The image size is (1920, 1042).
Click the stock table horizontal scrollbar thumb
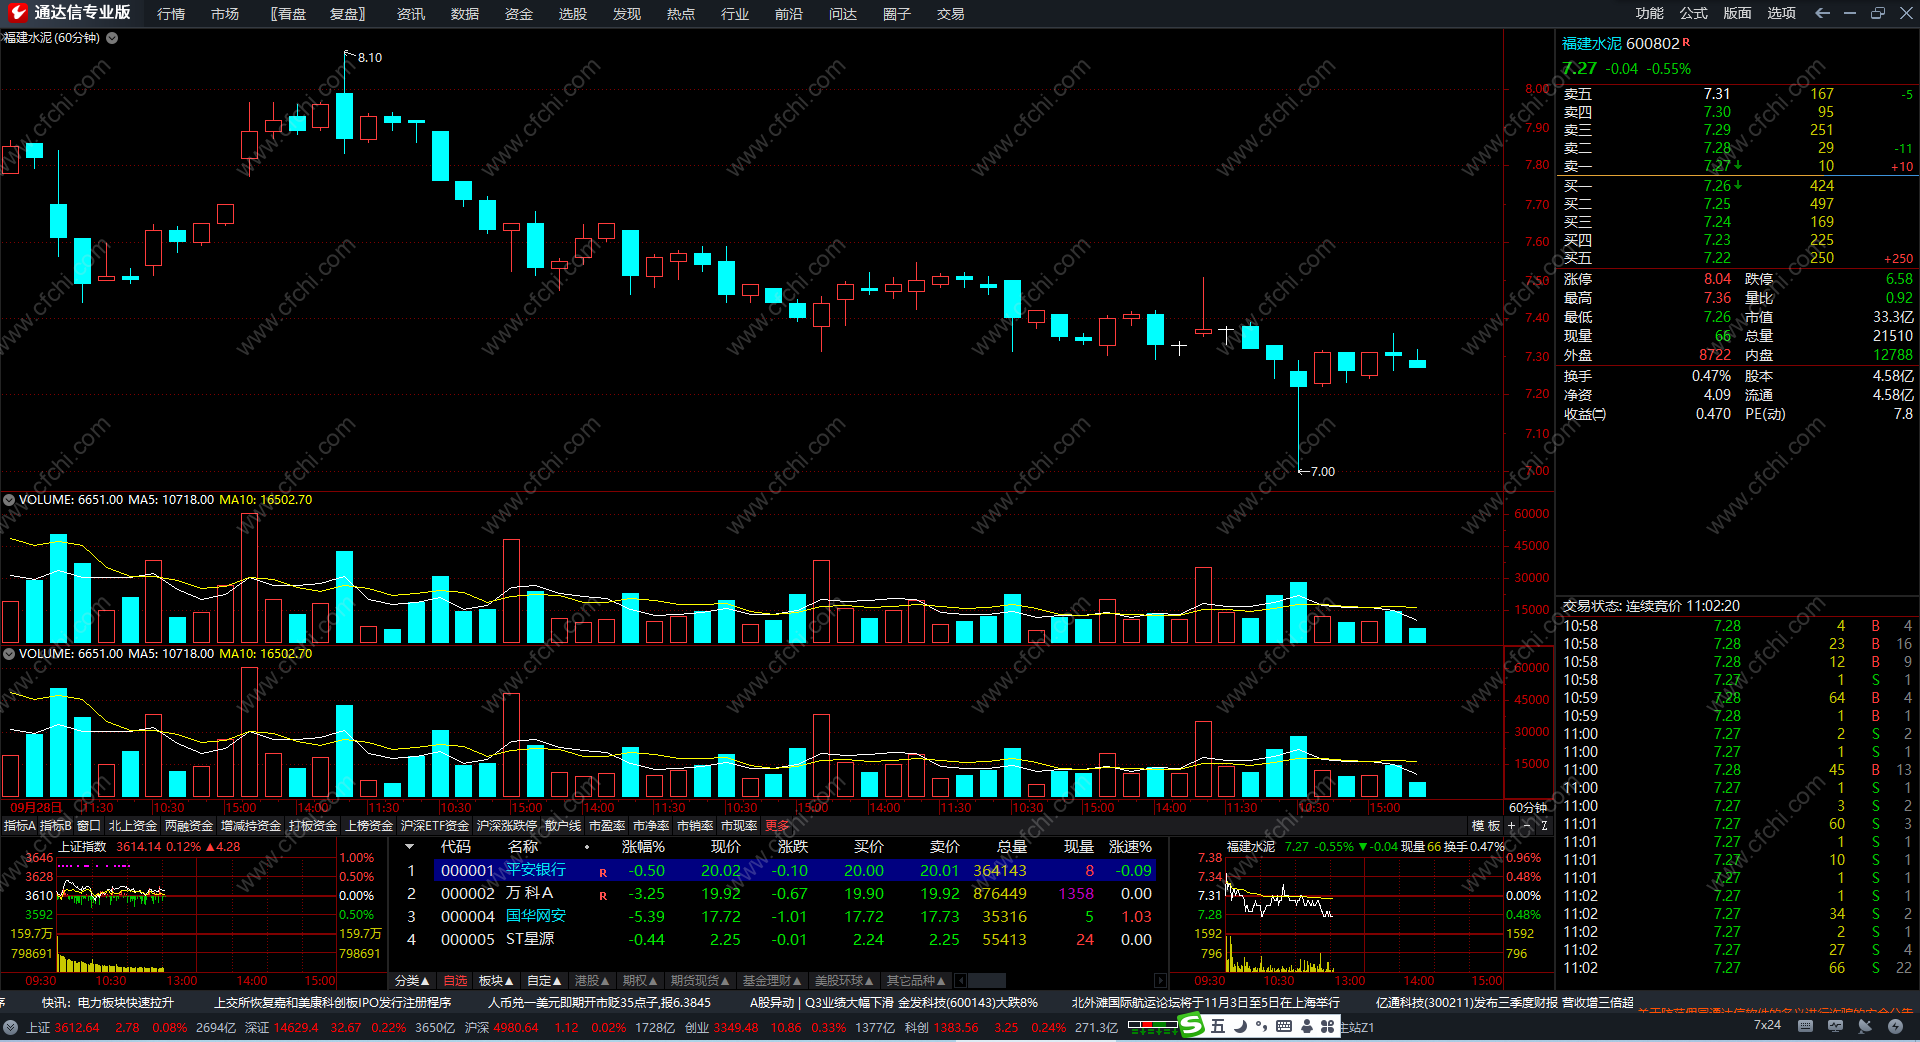(x=986, y=981)
